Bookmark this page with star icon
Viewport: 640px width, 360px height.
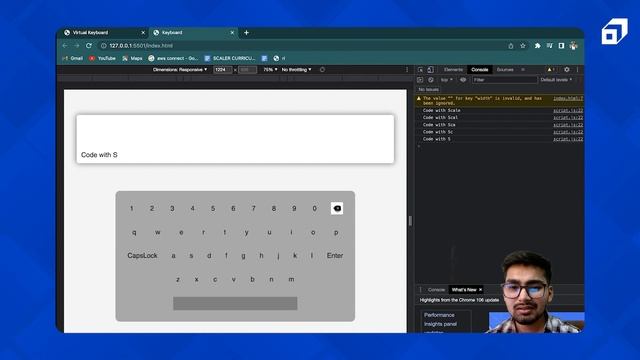coord(523,46)
